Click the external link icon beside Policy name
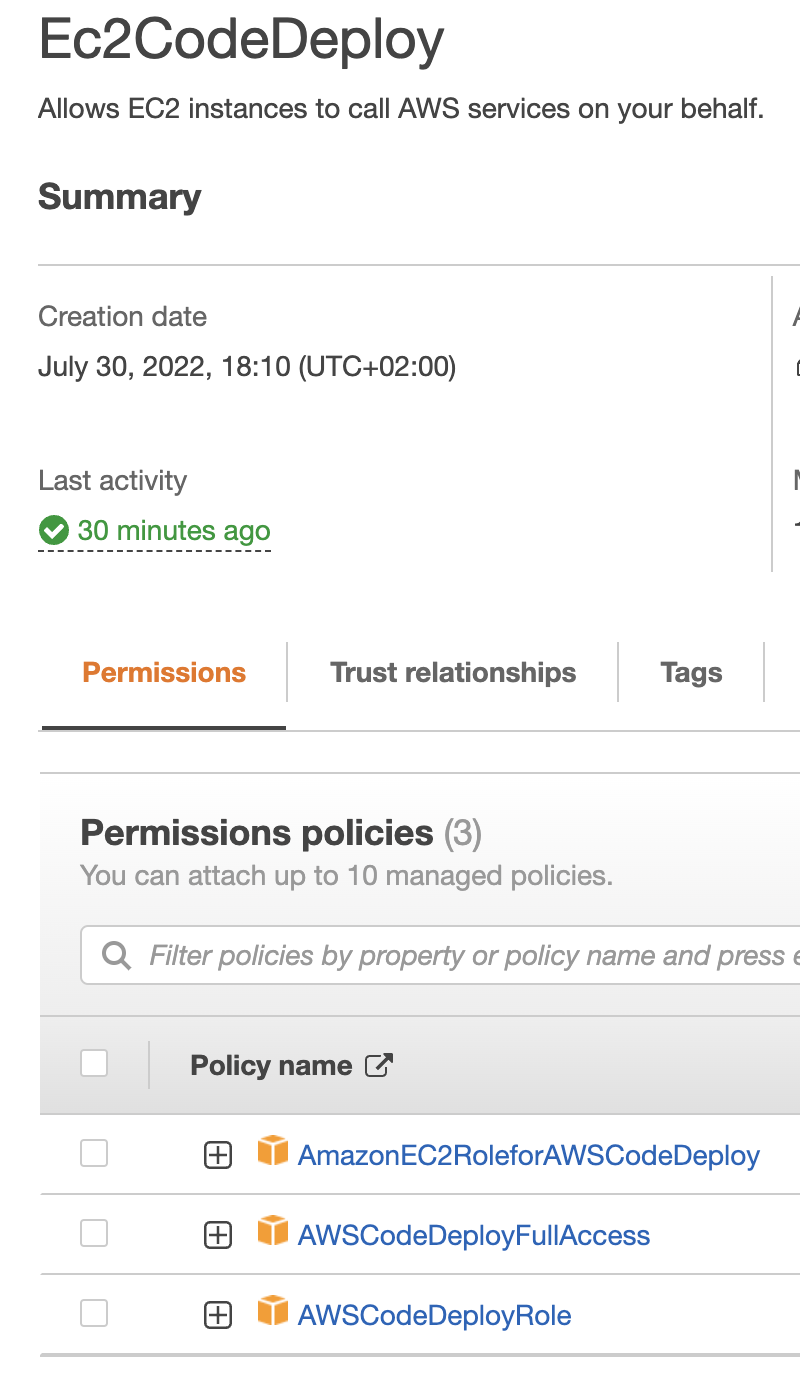The width and height of the screenshot is (800, 1392). click(x=378, y=1066)
